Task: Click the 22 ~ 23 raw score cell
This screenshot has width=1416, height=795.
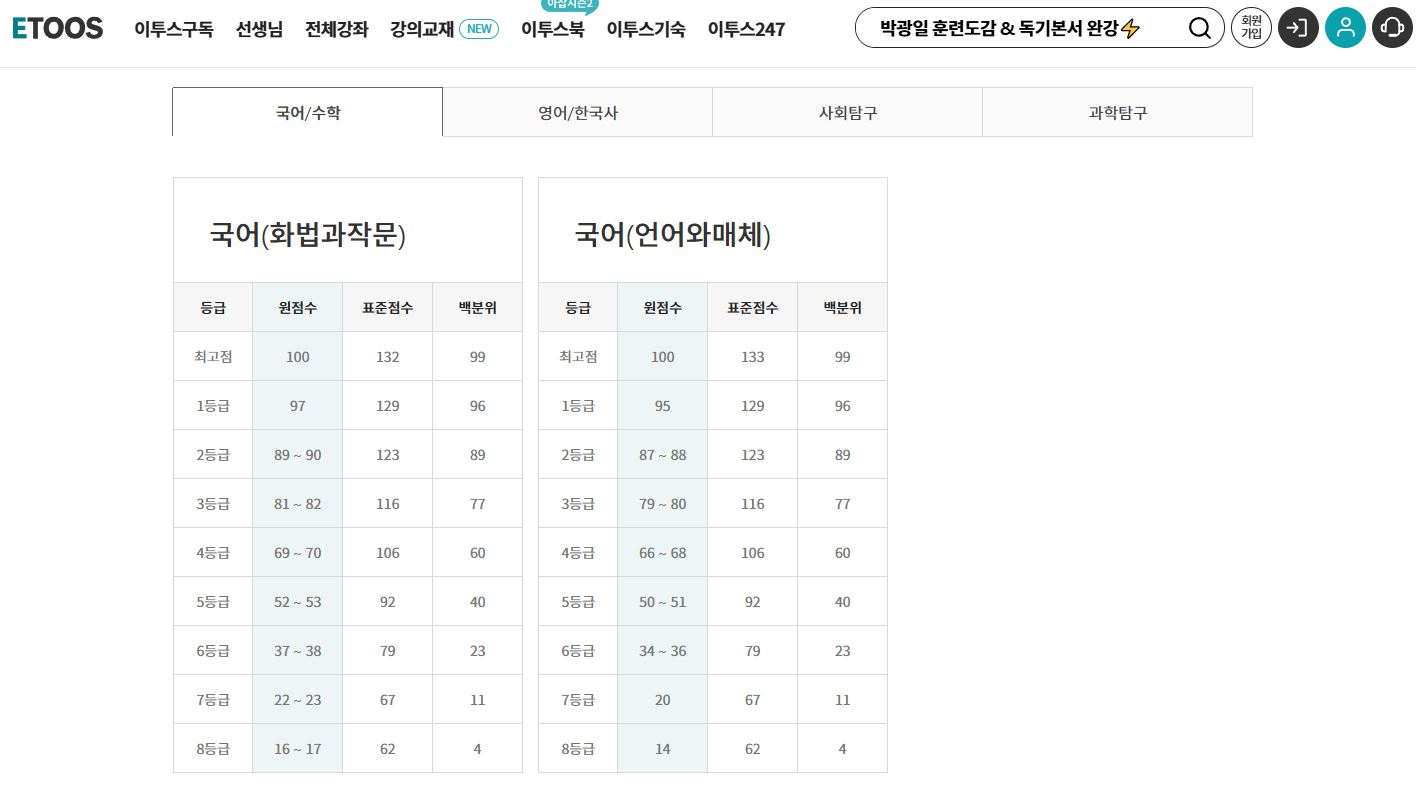Action: [298, 700]
